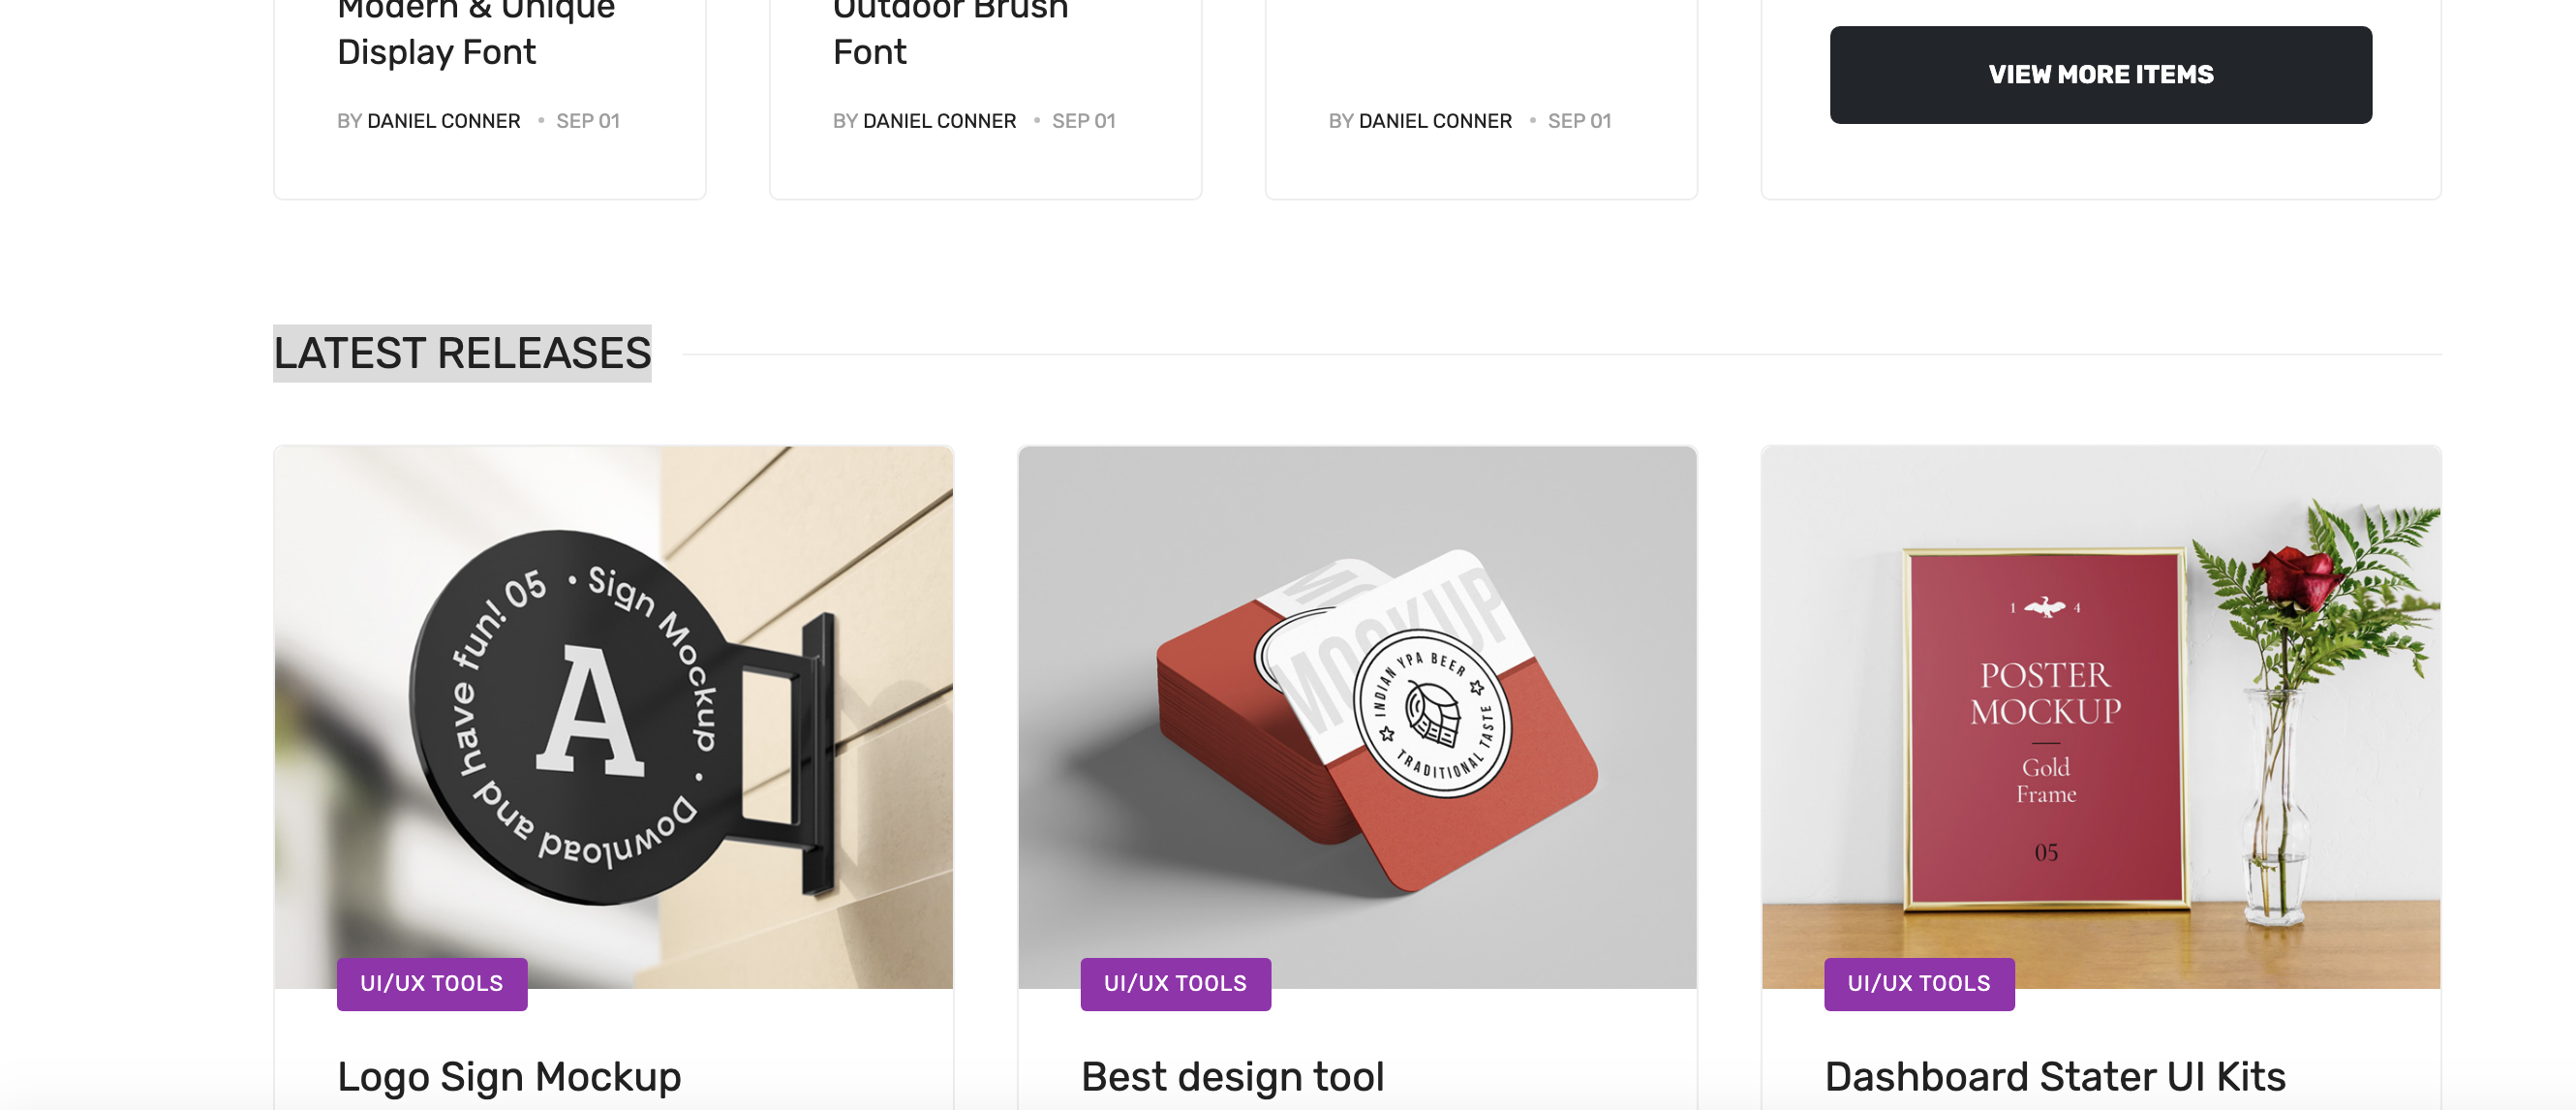Open the Best design tool title
This screenshot has width=2576, height=1110.
[1232, 1077]
